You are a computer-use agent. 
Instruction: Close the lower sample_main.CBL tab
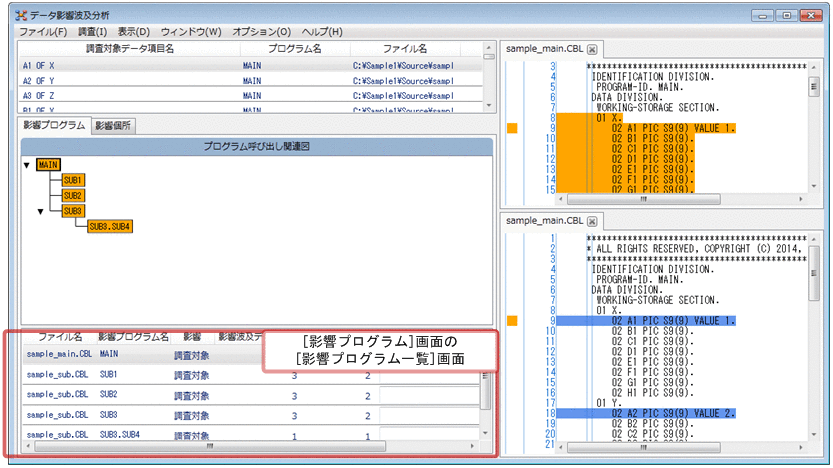click(592, 222)
